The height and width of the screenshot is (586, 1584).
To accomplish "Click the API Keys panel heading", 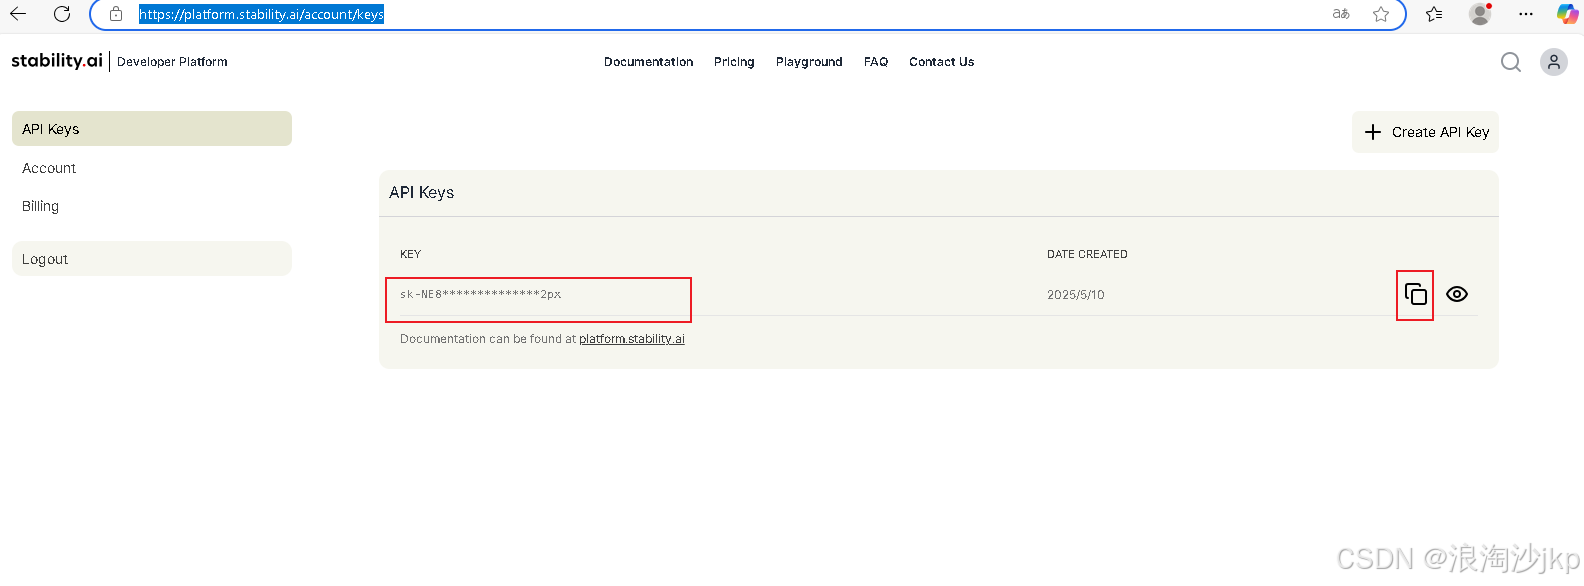I will click(421, 192).
